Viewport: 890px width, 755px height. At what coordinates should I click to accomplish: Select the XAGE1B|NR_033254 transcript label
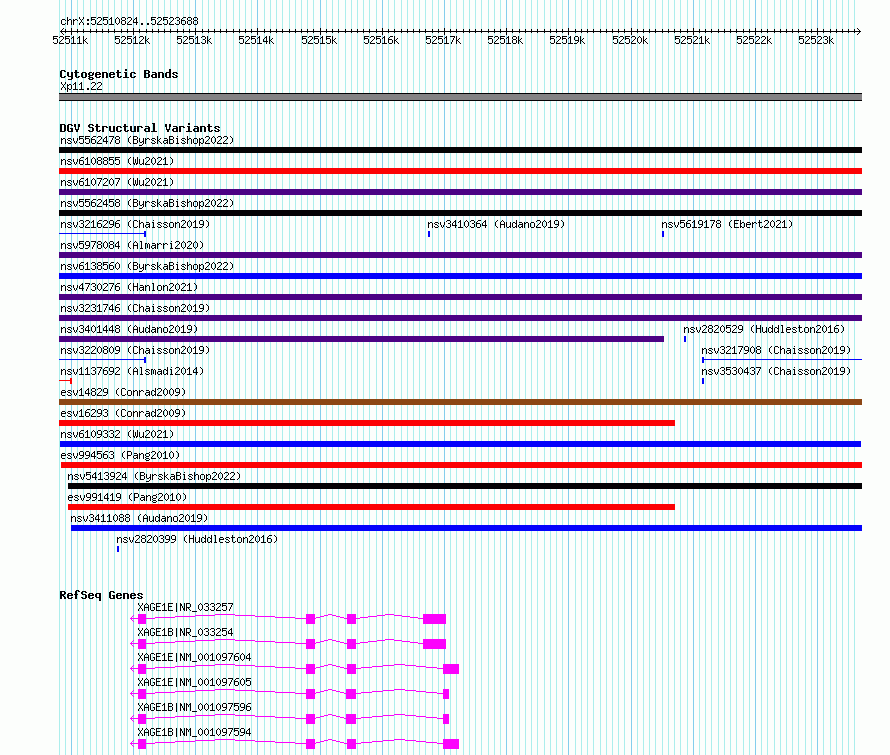(185, 632)
